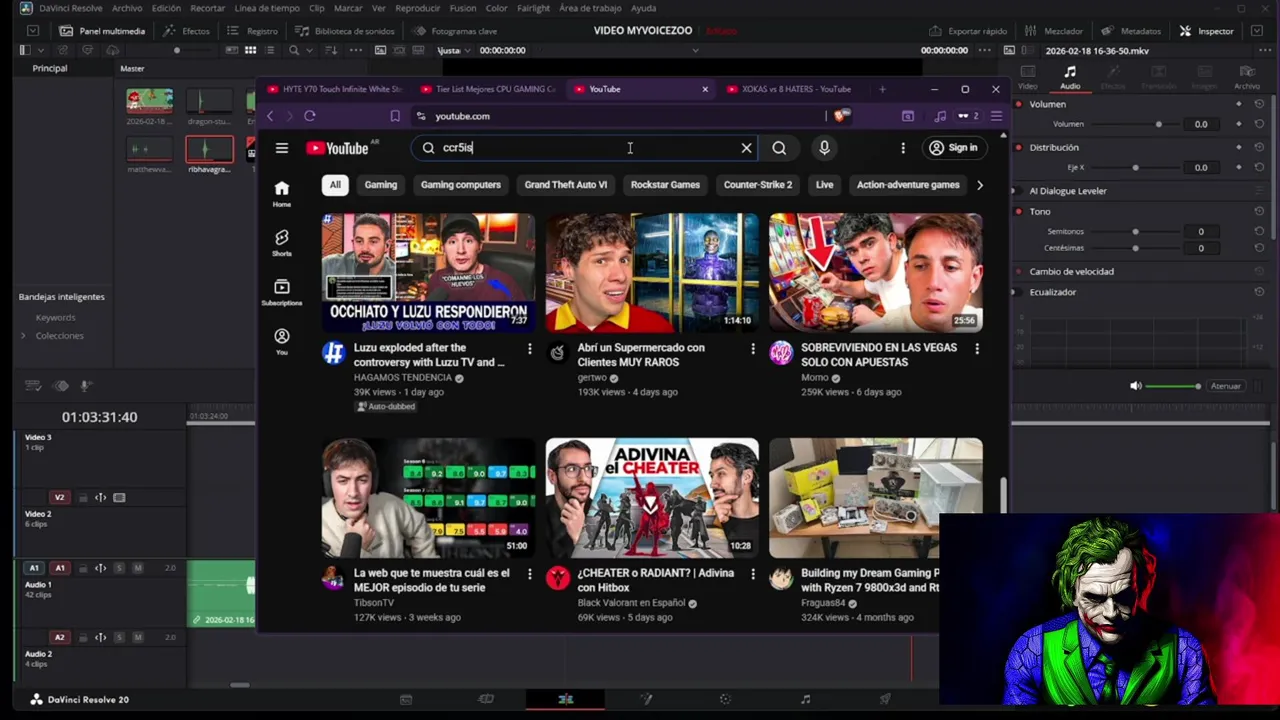Reload the browser page
Image resolution: width=1280 pixels, height=720 pixels.
pyautogui.click(x=310, y=116)
